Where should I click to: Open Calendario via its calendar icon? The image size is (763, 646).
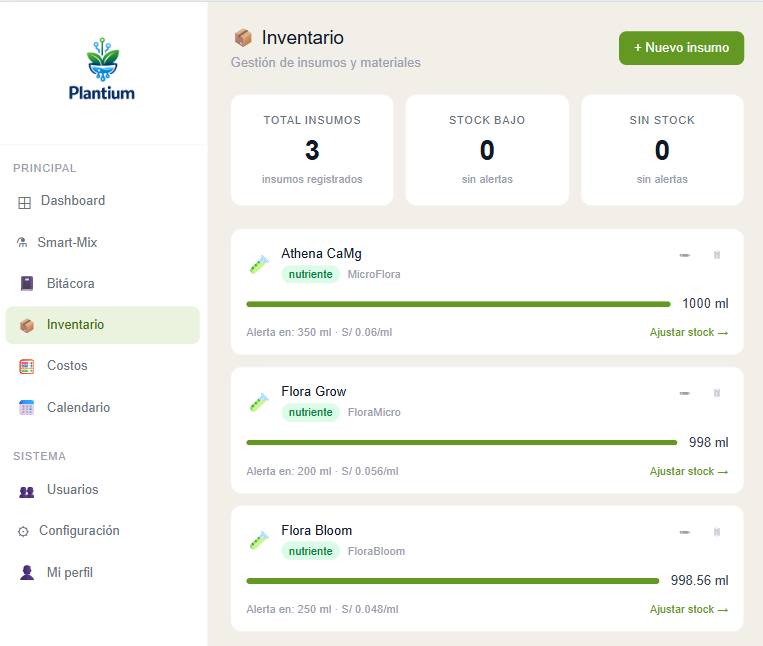tap(27, 408)
